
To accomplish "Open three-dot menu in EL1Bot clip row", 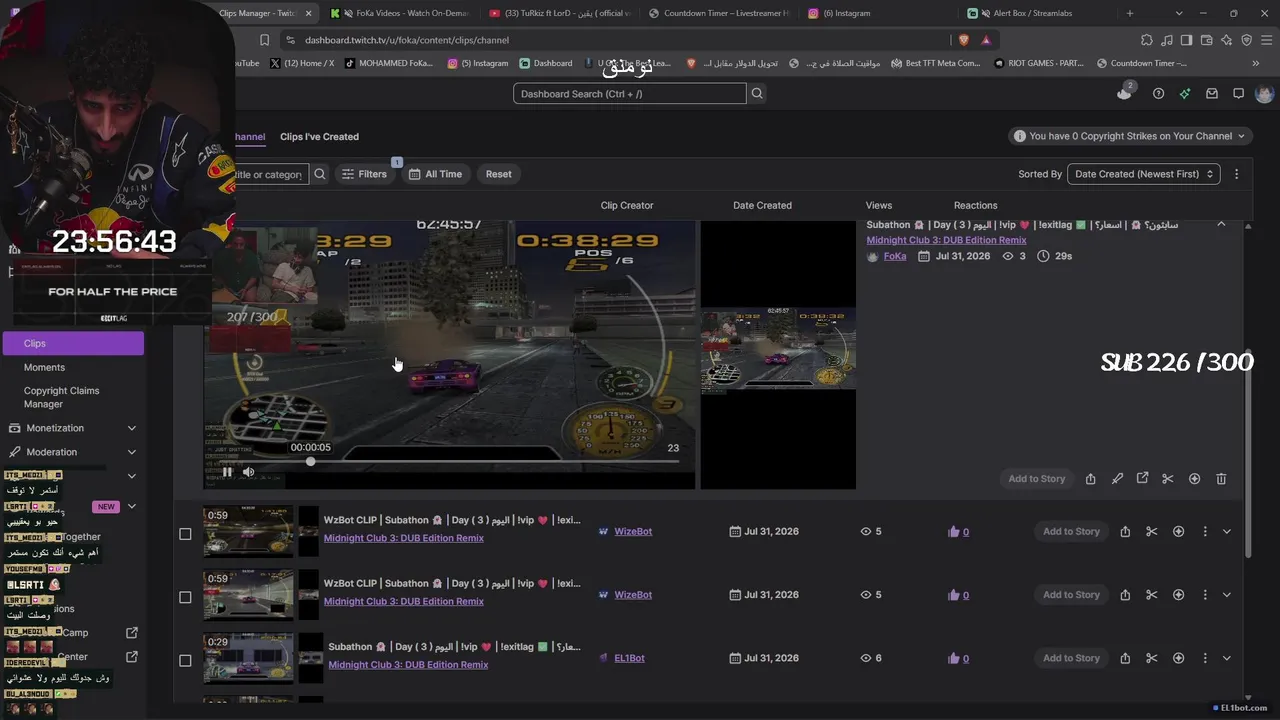I will pos(1205,658).
